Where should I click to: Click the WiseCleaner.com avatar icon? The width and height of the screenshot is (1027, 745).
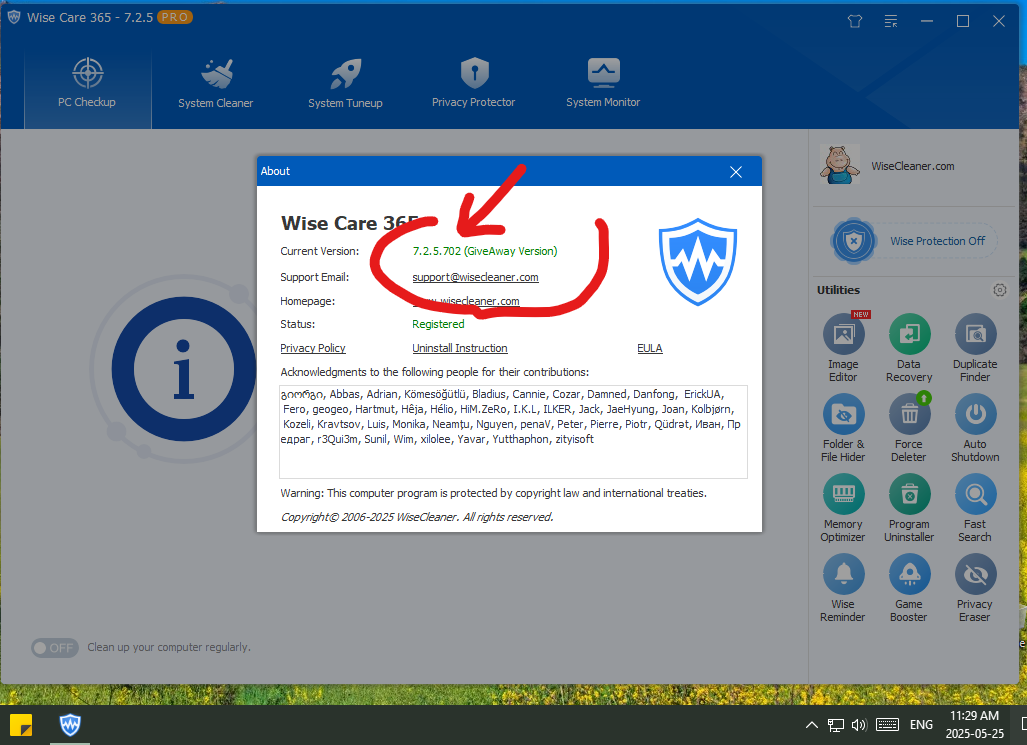click(x=839, y=164)
